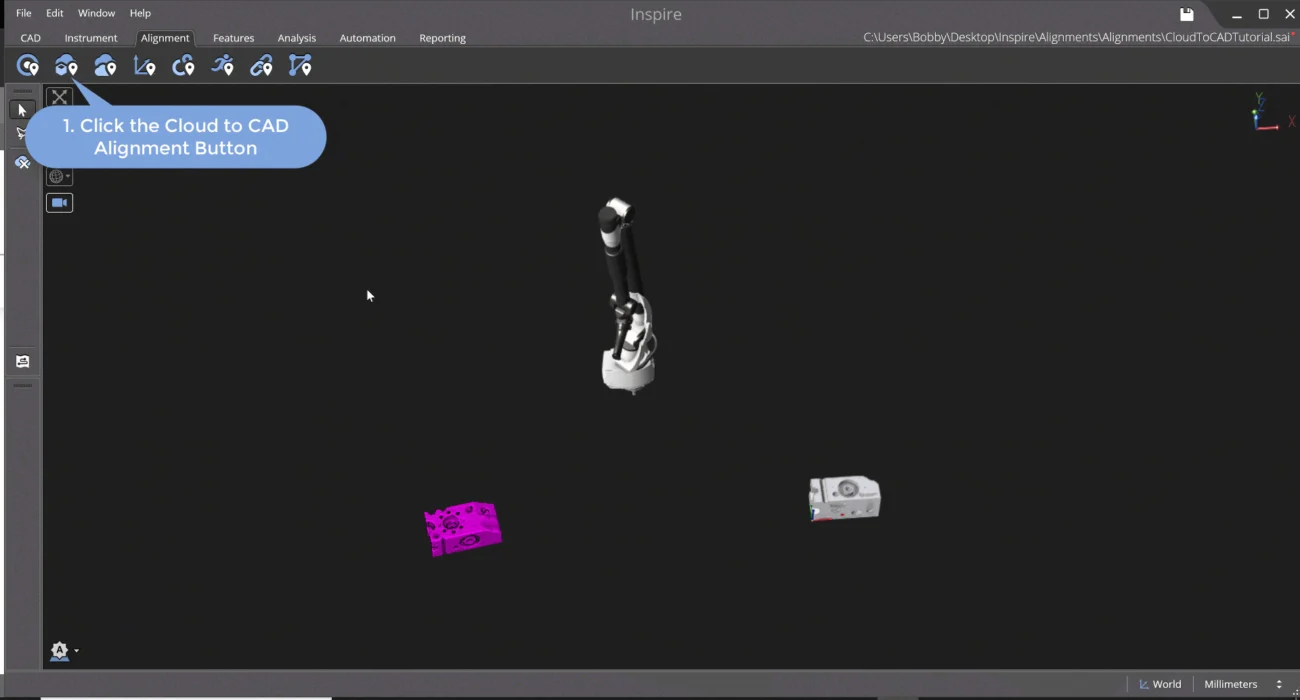Open the Analysis tab
The height and width of the screenshot is (700, 1300).
point(297,38)
